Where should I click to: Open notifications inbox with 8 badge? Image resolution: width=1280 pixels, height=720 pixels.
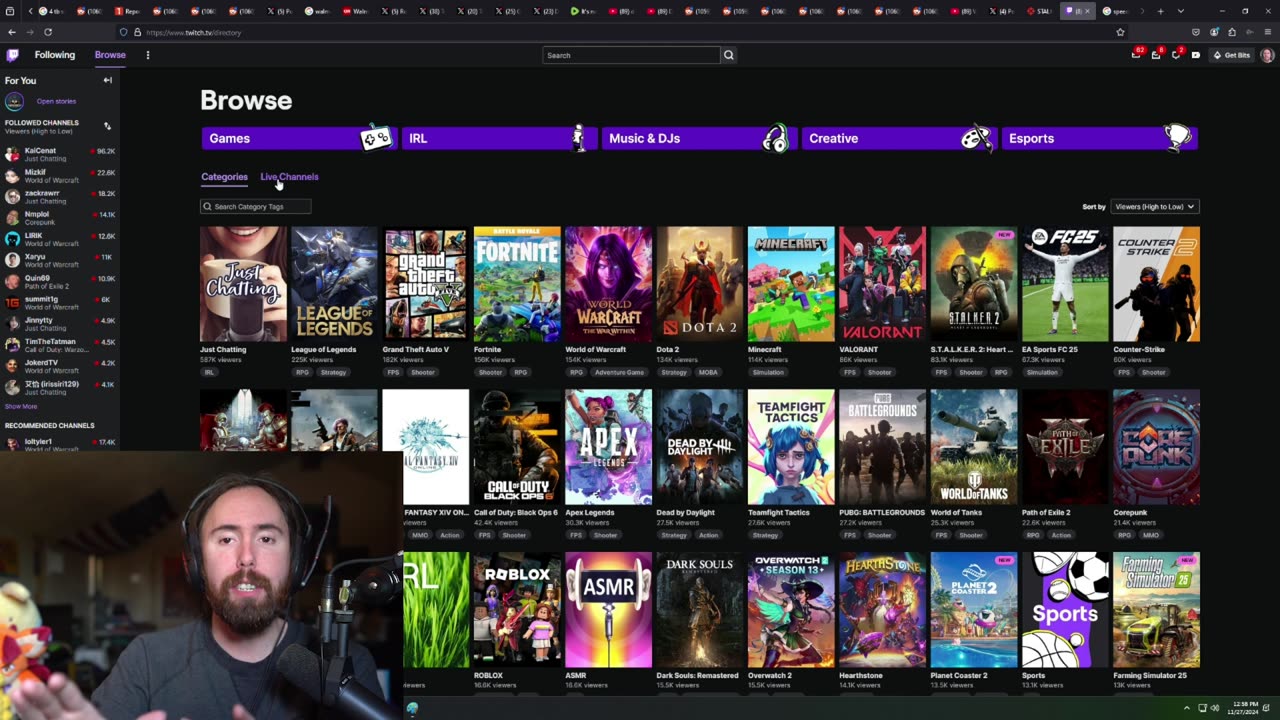[x=1156, y=55]
